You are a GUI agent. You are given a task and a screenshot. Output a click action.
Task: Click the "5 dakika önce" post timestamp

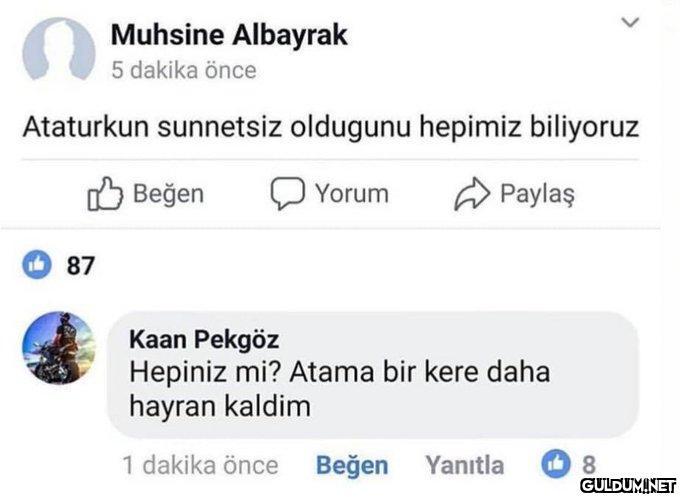[x=183, y=70]
